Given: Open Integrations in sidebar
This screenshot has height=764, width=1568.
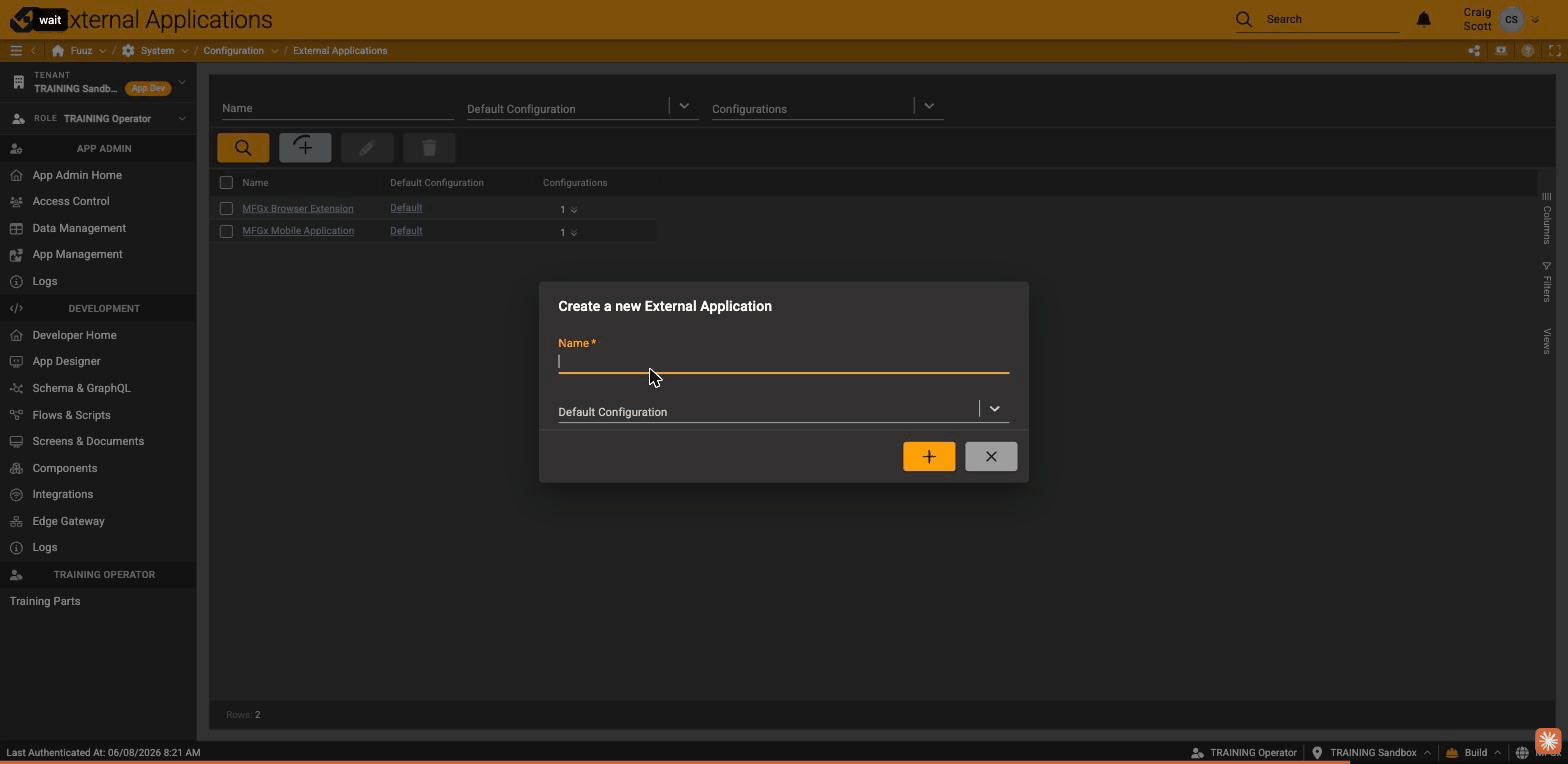Looking at the screenshot, I should 62,494.
